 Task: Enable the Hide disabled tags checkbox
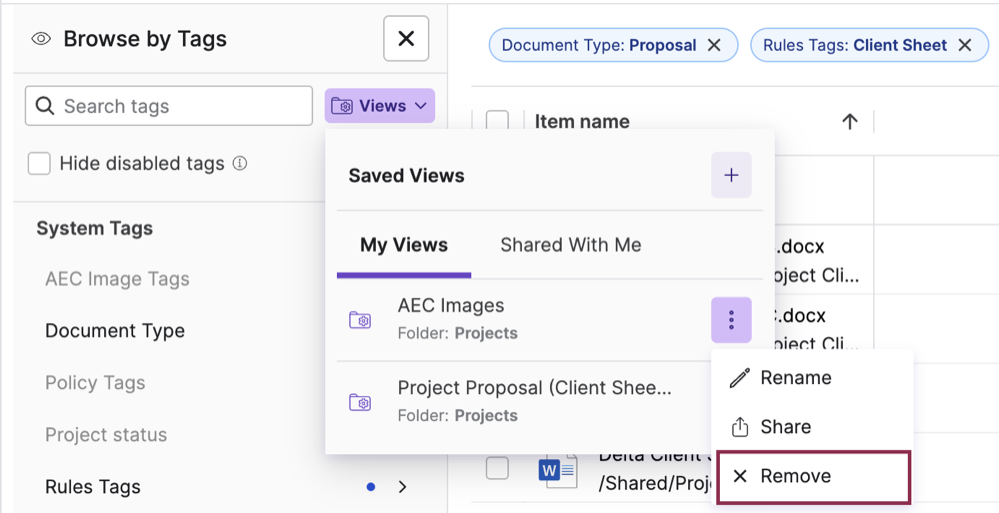point(39,163)
